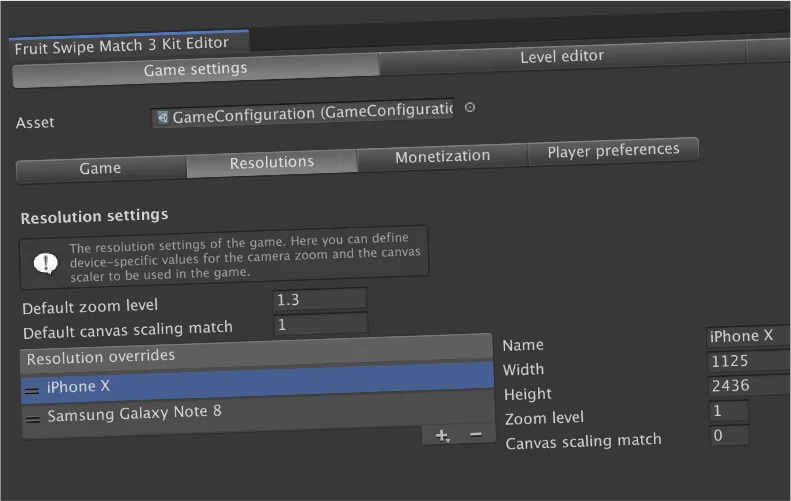Edit the Width field showing 1125
Viewport: 791px width, 501px height.
[x=749, y=361]
